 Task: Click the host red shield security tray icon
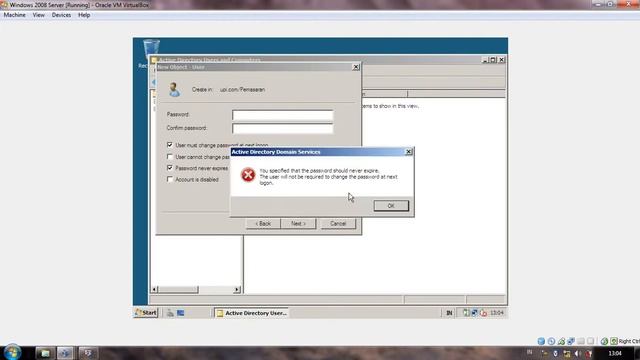[x=588, y=353]
